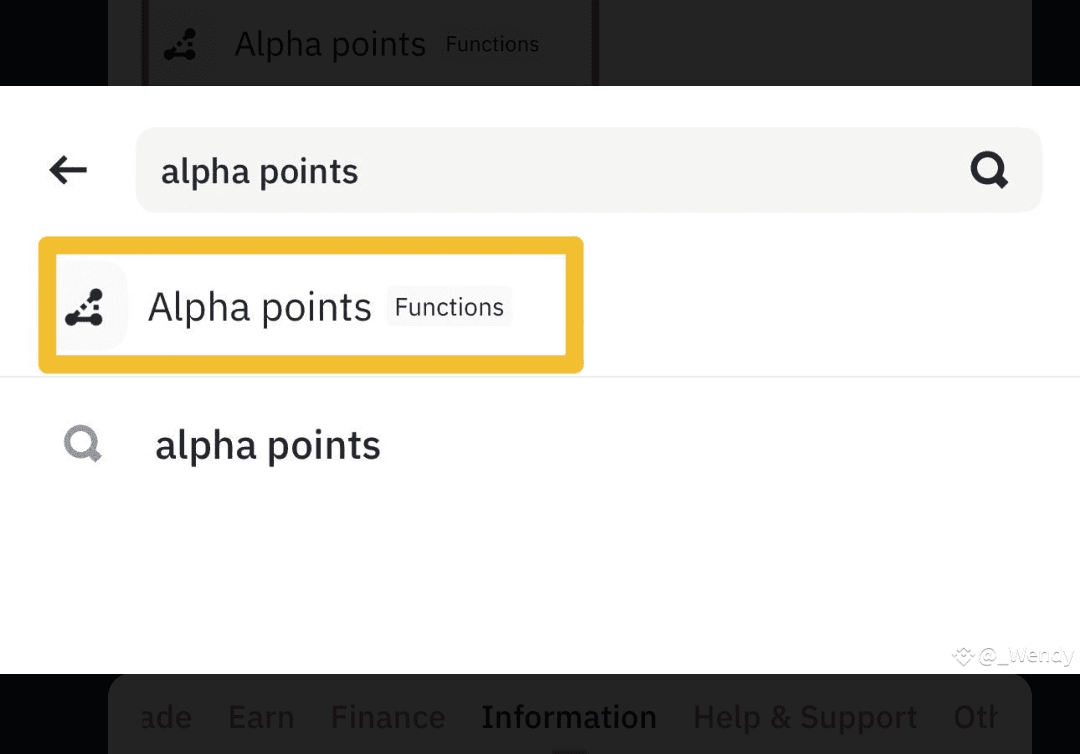Tap the back arrow beside the search bar
1080x754 pixels.
tap(68, 170)
